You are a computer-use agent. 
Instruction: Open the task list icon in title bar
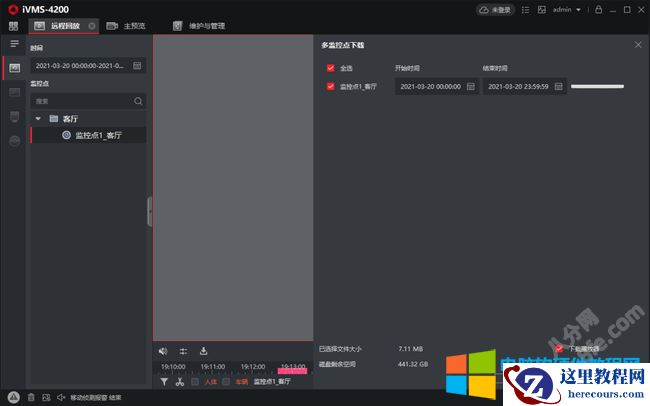click(x=525, y=10)
